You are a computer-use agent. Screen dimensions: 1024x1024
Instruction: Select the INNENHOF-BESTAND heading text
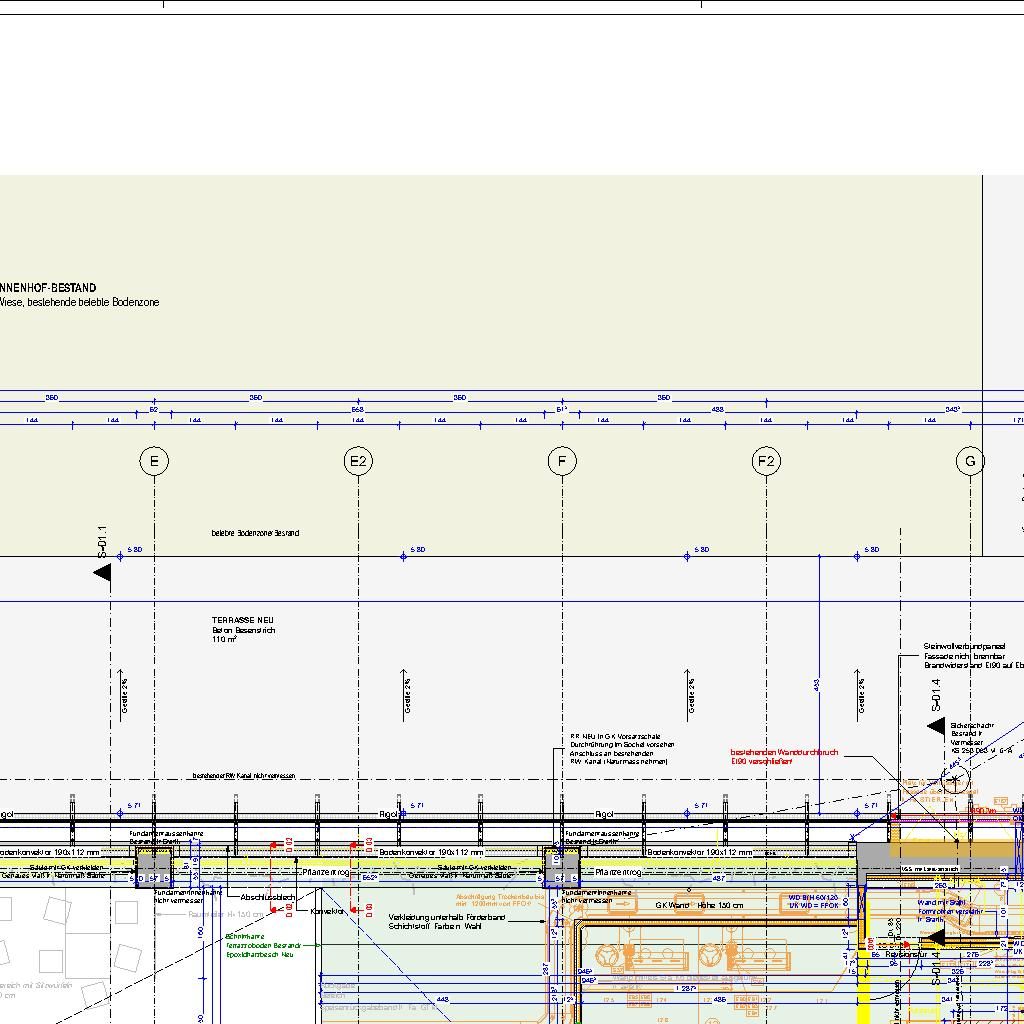pos(50,288)
